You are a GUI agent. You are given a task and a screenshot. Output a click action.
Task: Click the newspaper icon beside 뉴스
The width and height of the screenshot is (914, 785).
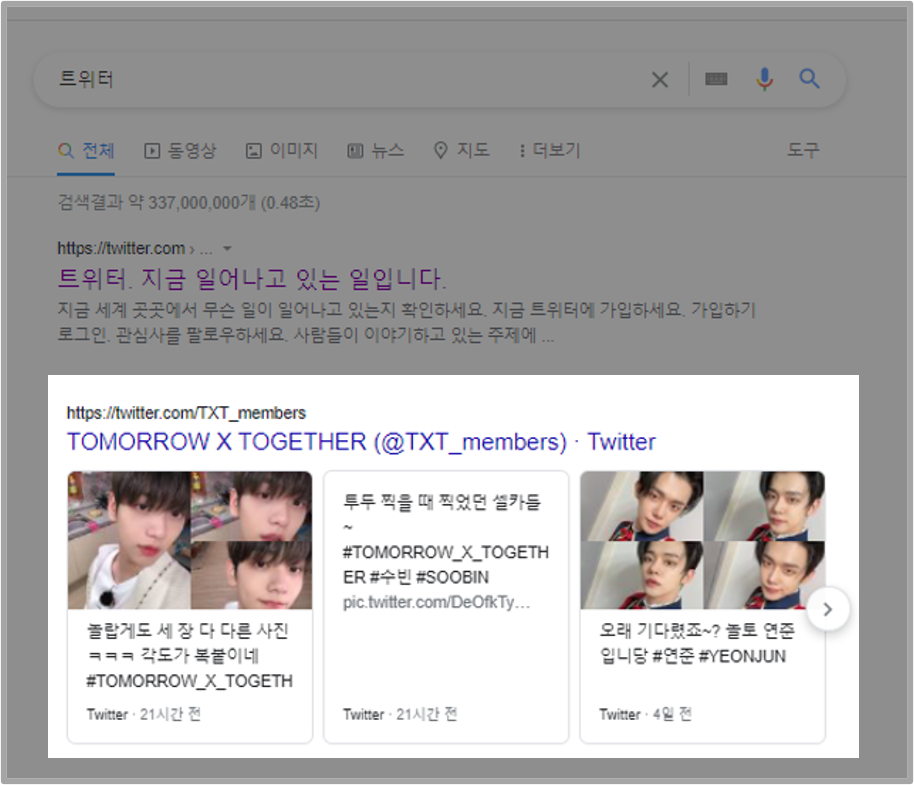pyautogui.click(x=355, y=150)
